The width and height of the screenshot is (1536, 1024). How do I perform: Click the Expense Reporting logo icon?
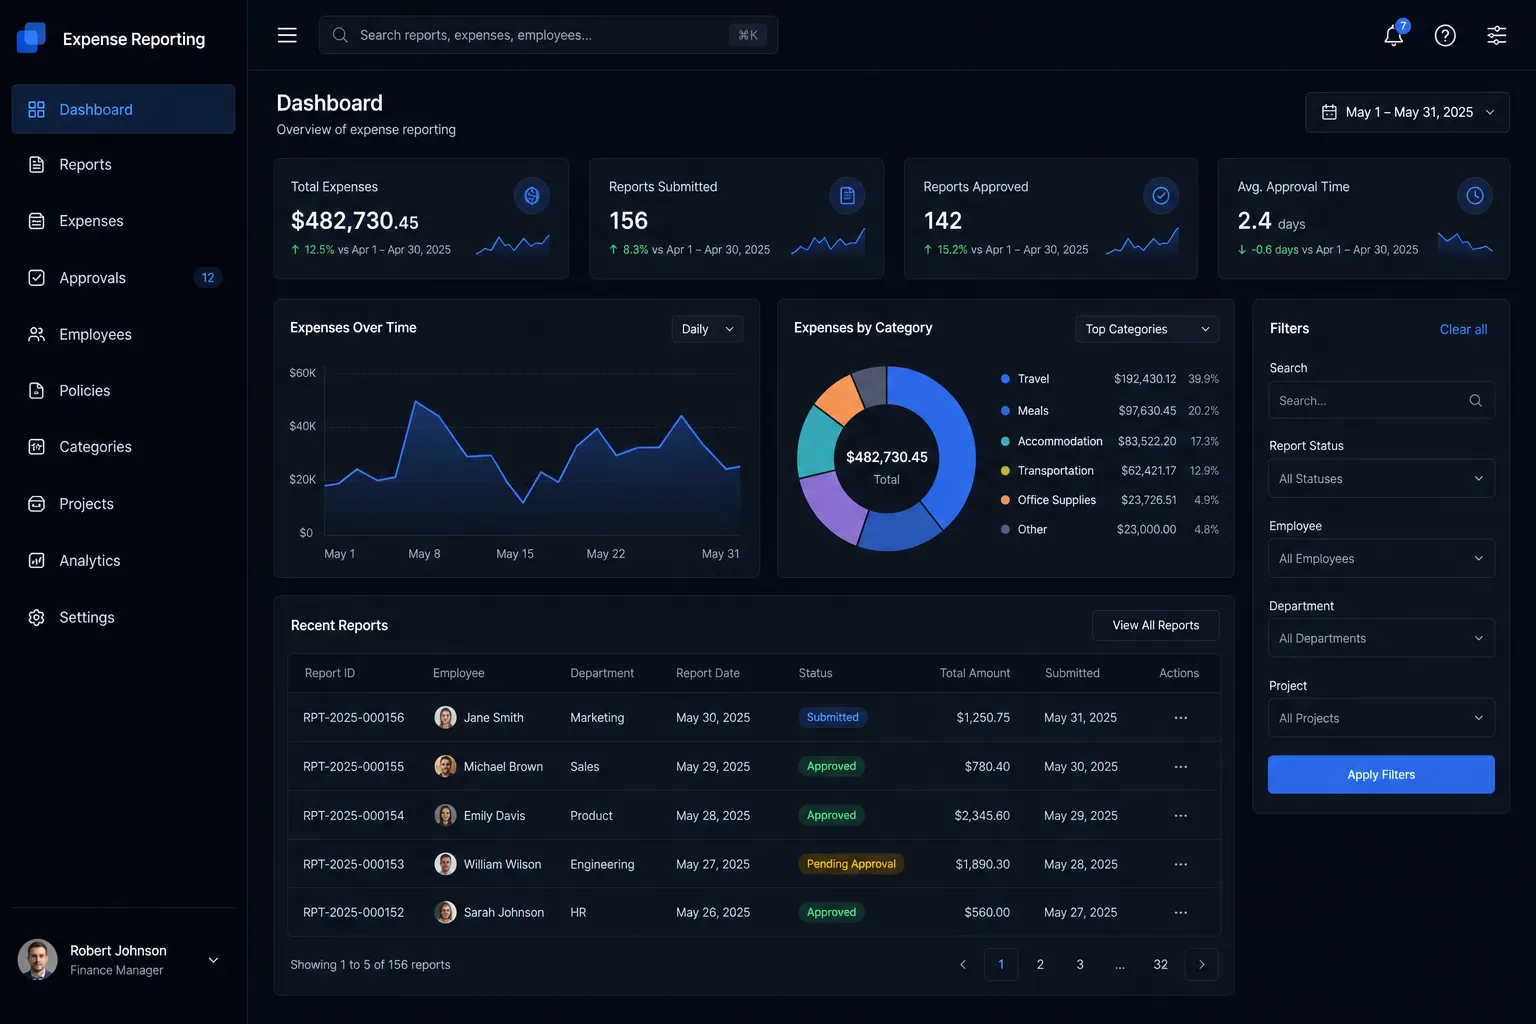[x=32, y=38]
